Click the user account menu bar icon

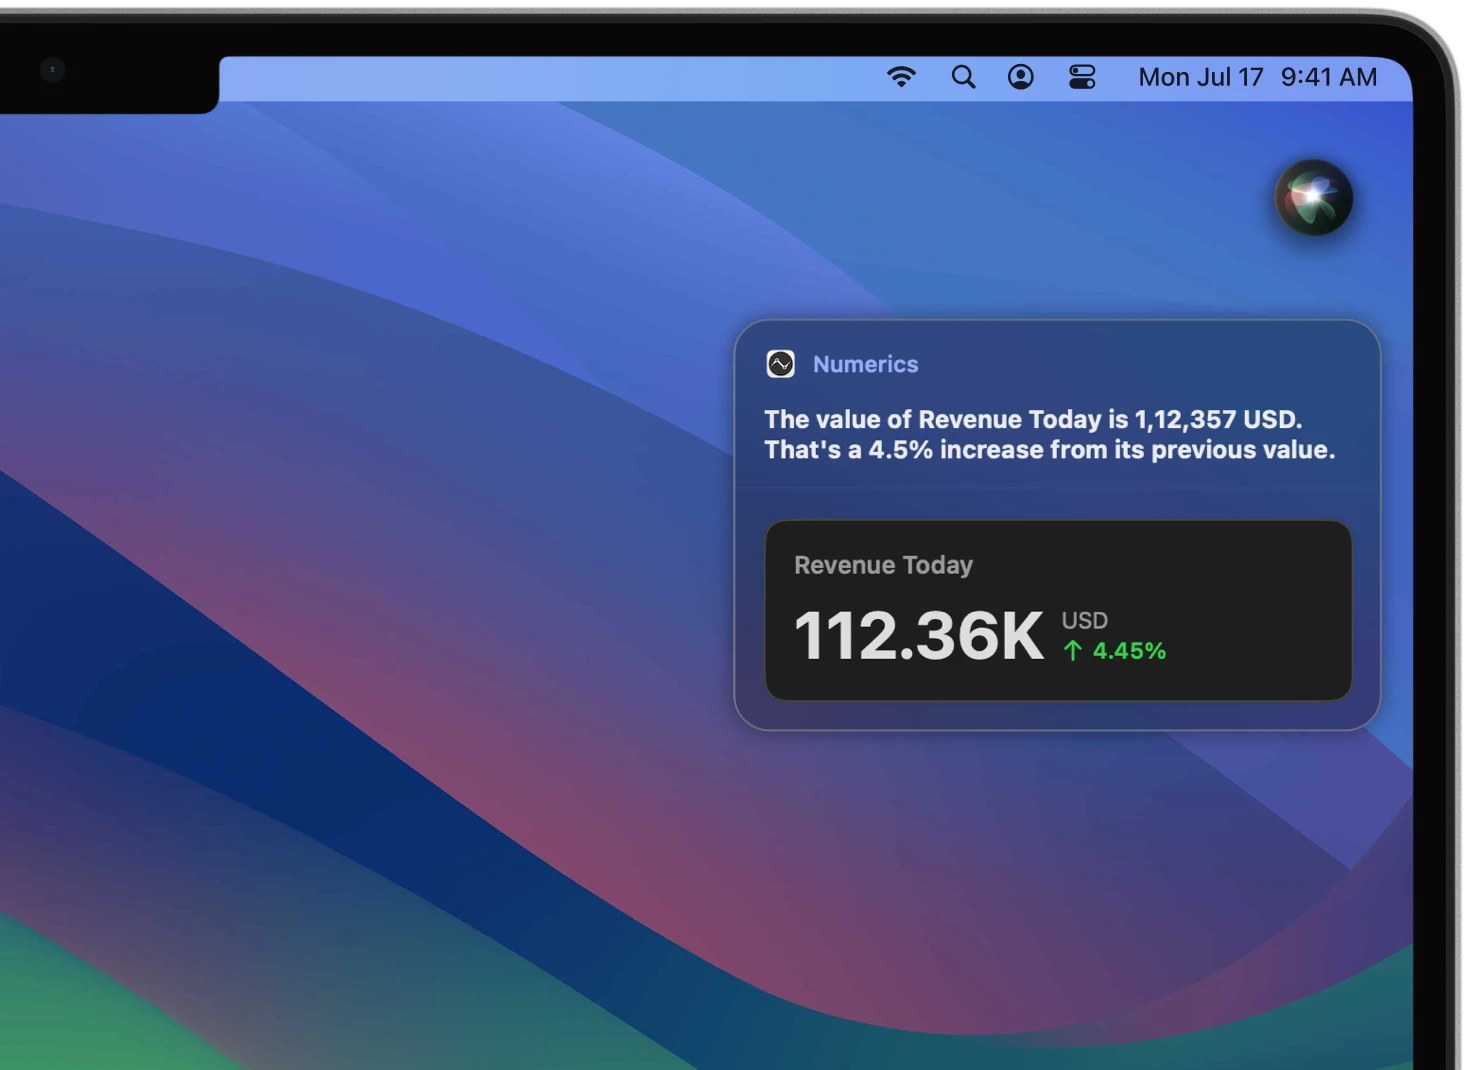click(x=1021, y=77)
